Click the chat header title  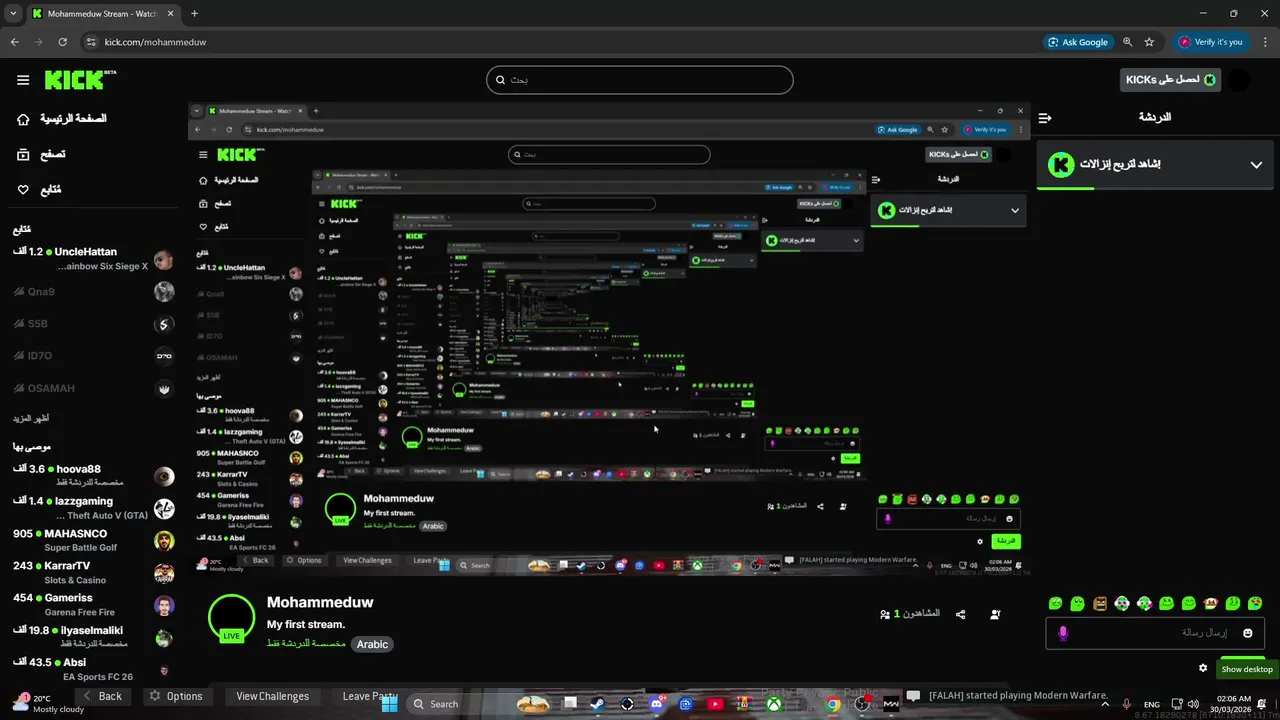[x=1155, y=117]
